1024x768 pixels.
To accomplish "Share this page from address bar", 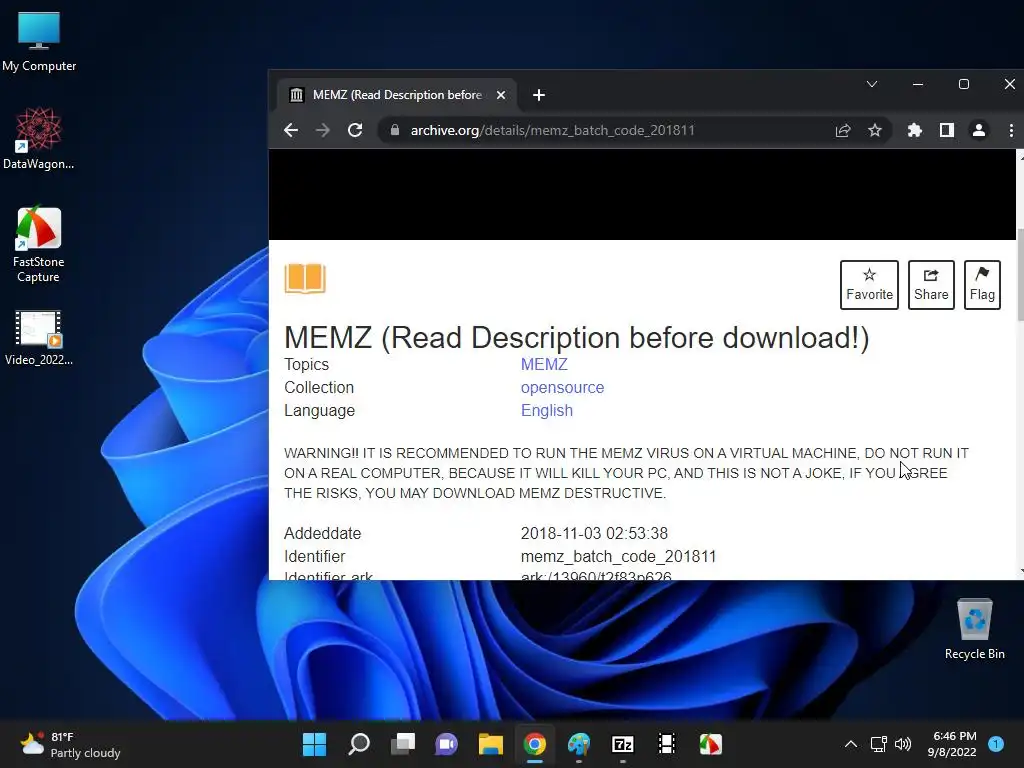I will point(842,130).
